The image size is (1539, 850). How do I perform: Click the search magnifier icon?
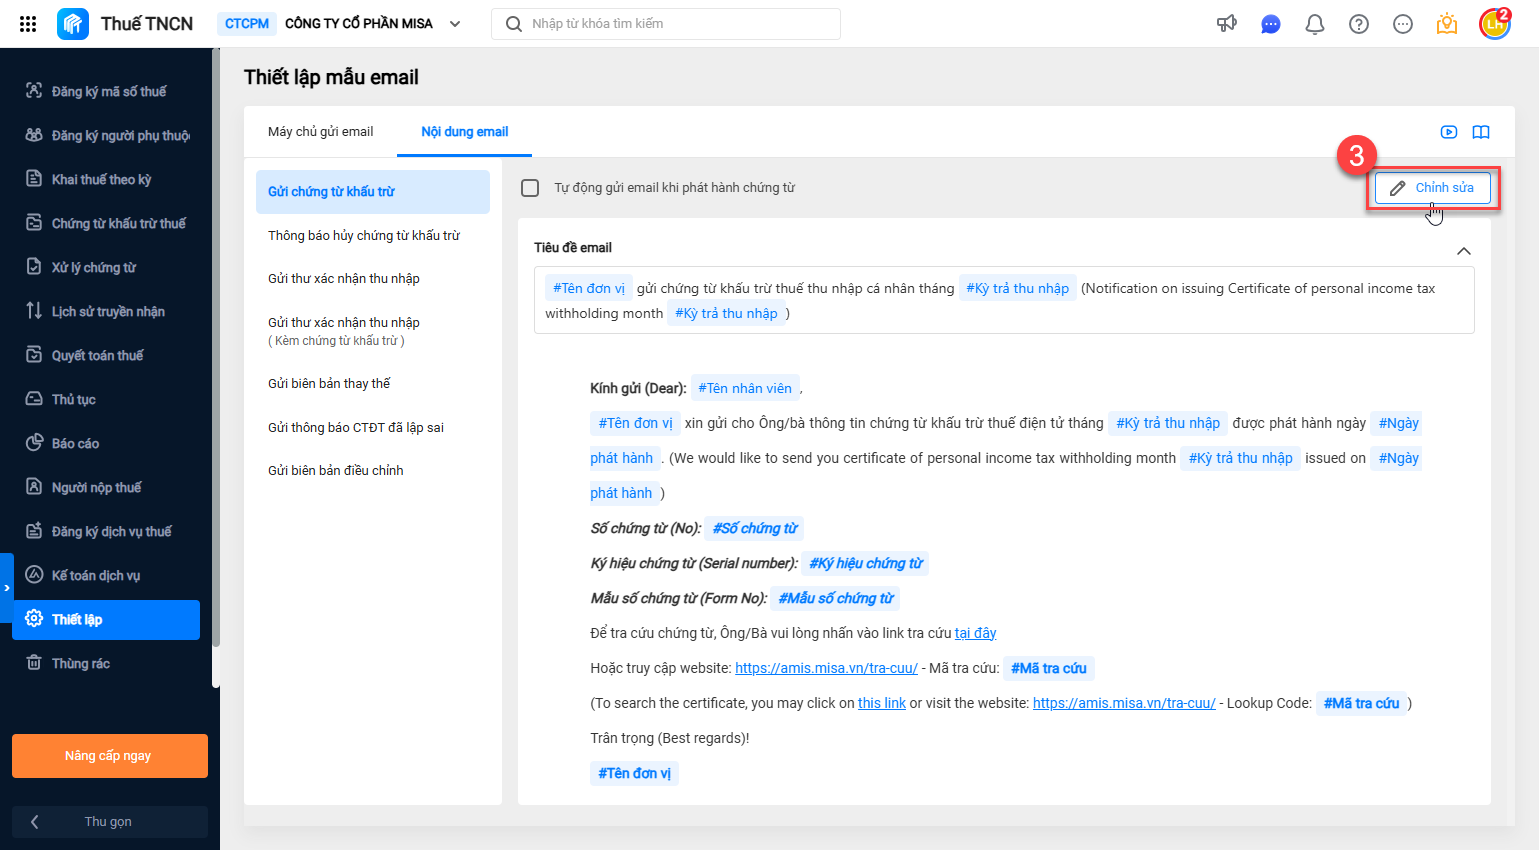click(514, 24)
